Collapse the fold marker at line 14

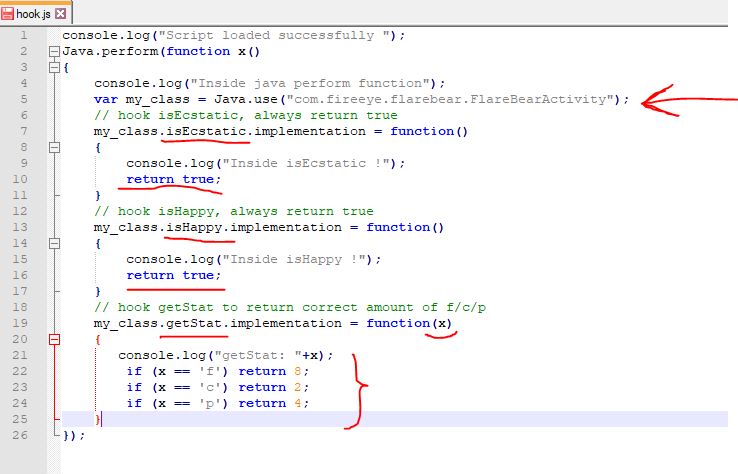click(x=55, y=243)
